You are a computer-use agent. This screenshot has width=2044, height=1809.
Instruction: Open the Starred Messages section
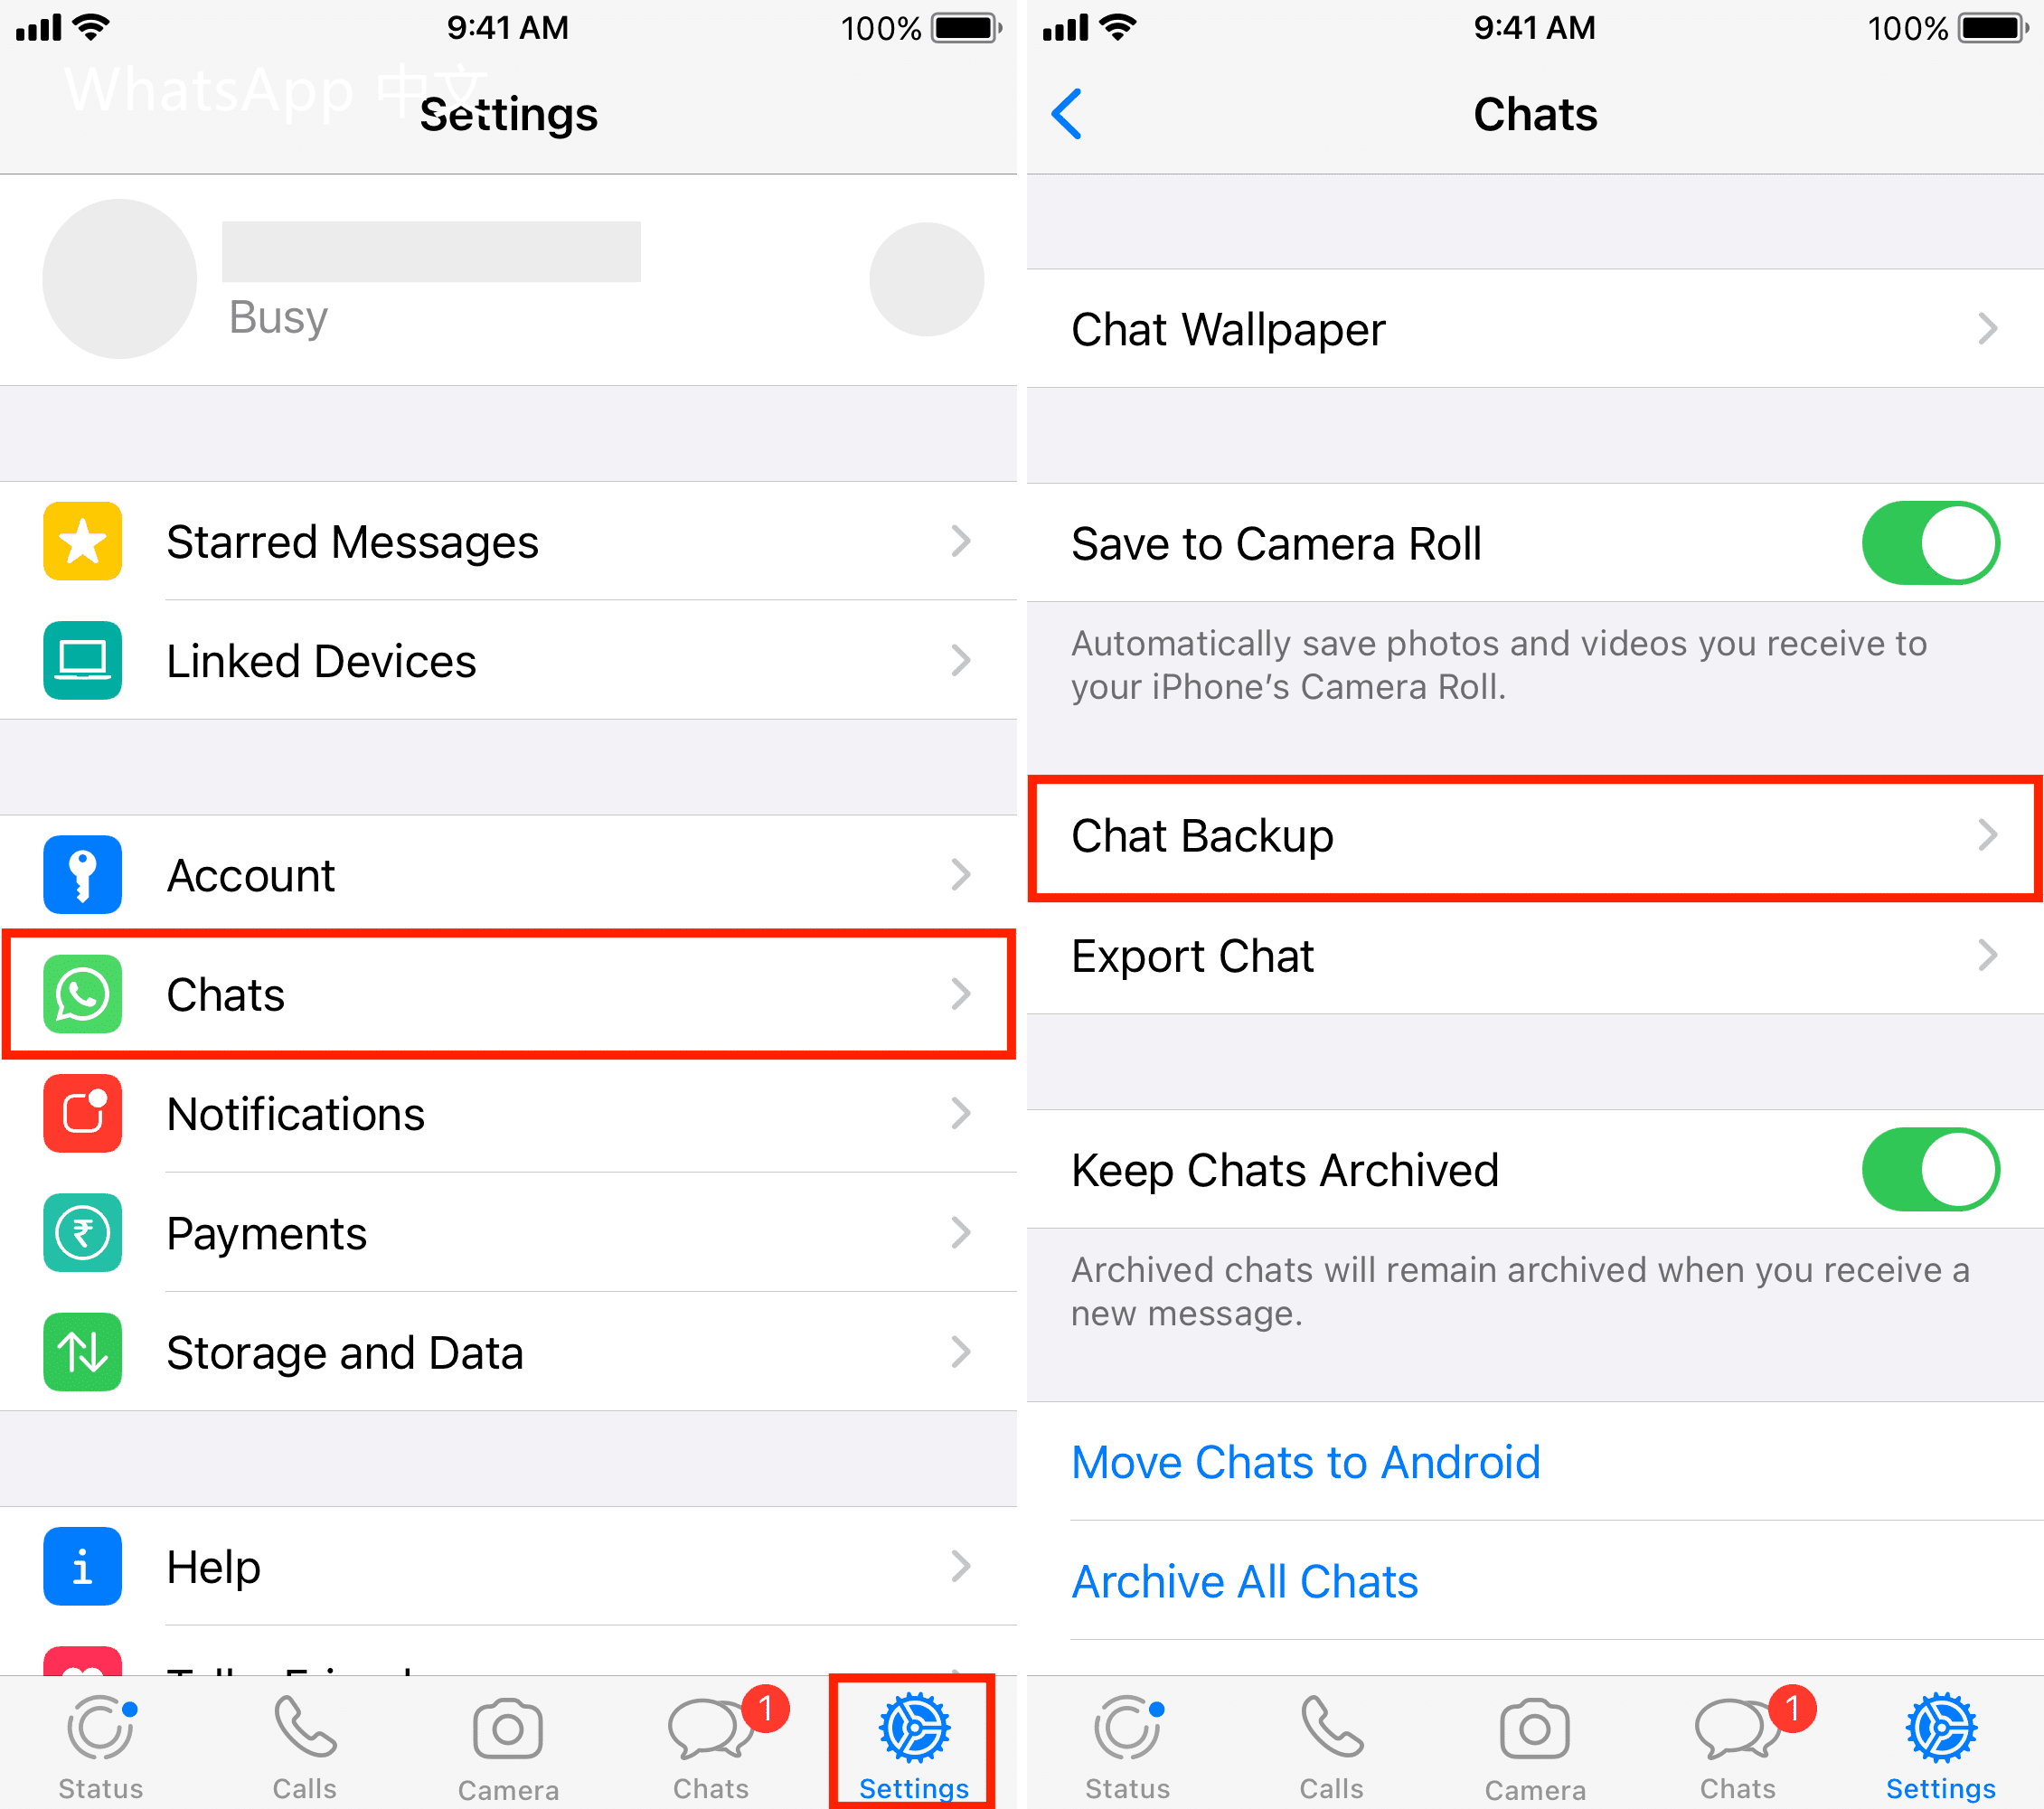click(506, 543)
